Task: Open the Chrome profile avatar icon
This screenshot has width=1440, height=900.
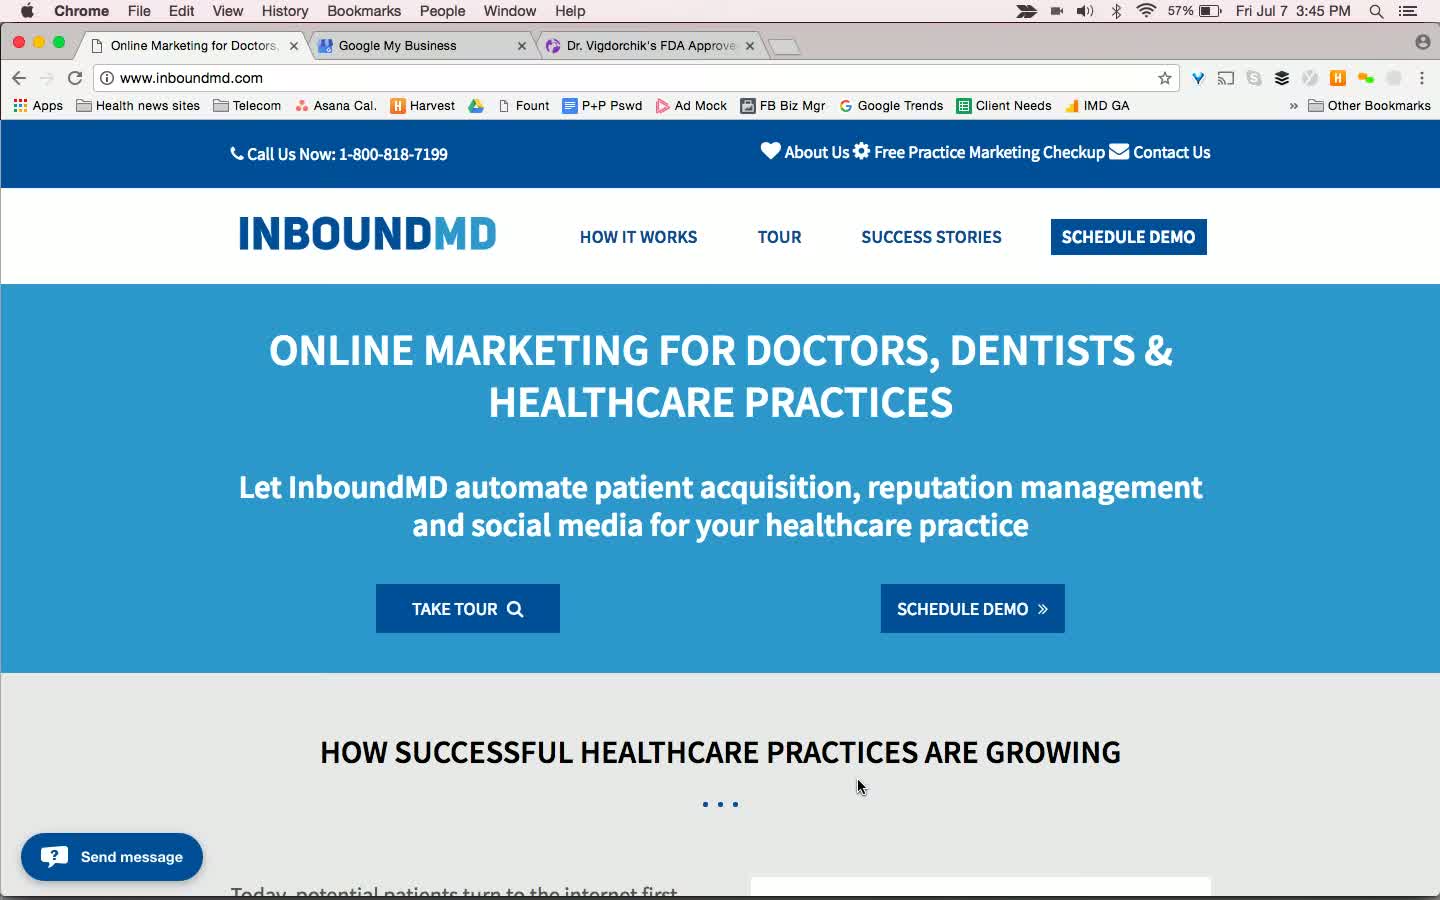Action: 1422,42
